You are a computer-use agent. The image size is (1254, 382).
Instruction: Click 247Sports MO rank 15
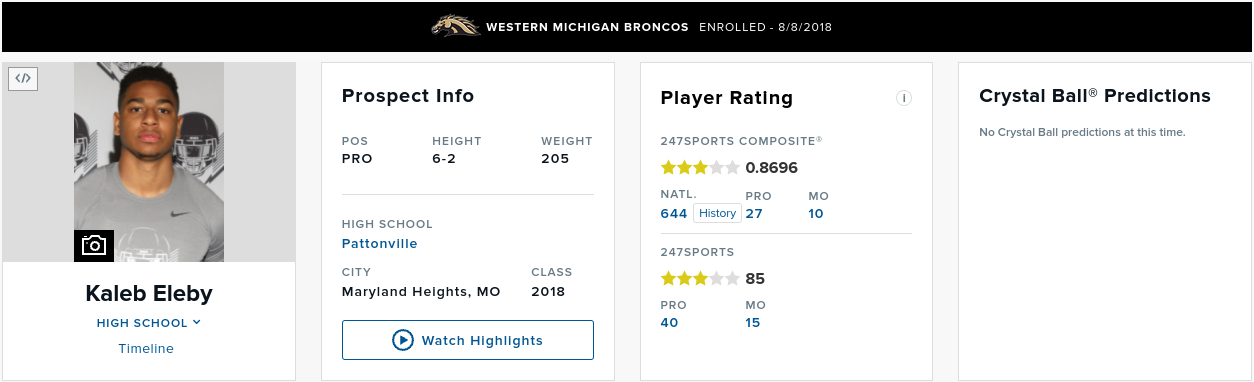click(x=753, y=322)
